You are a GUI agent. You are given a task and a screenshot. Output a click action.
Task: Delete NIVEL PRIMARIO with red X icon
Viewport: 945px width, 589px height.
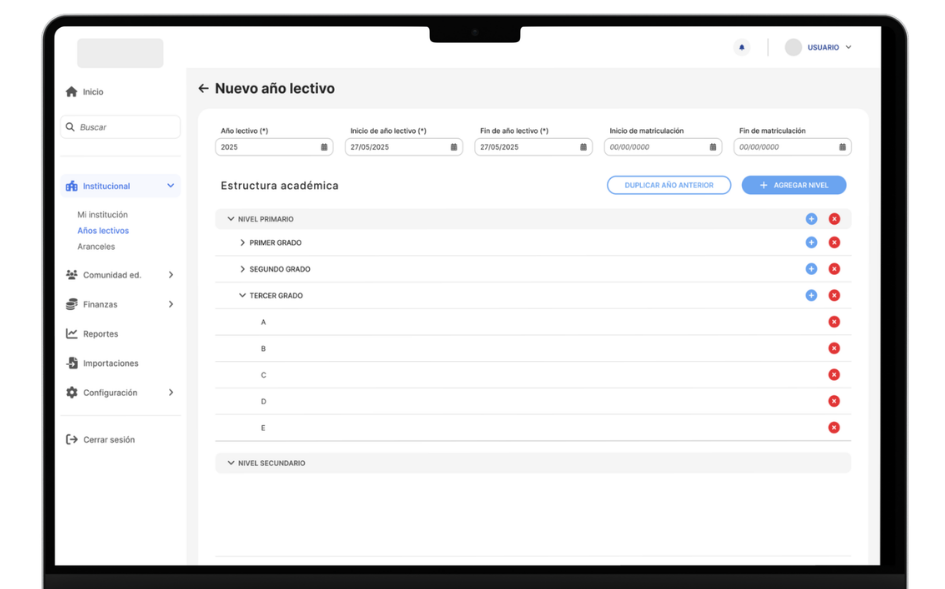(x=834, y=219)
